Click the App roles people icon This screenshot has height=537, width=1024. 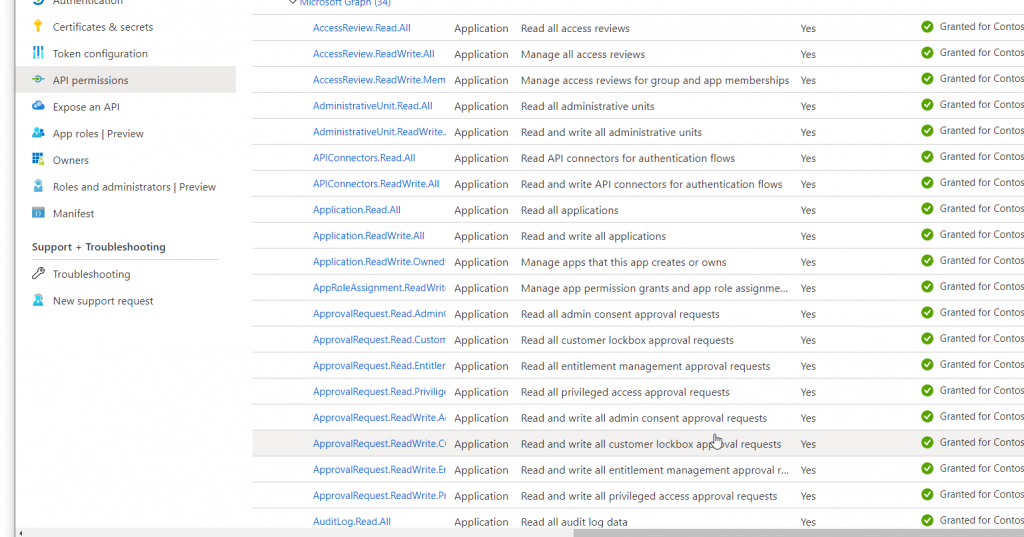tap(38, 133)
